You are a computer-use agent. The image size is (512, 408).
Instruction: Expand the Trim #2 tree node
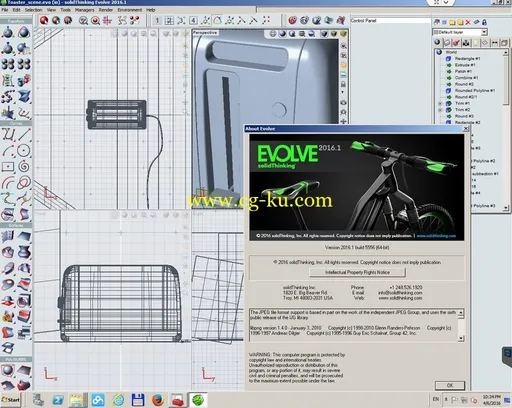point(440,110)
